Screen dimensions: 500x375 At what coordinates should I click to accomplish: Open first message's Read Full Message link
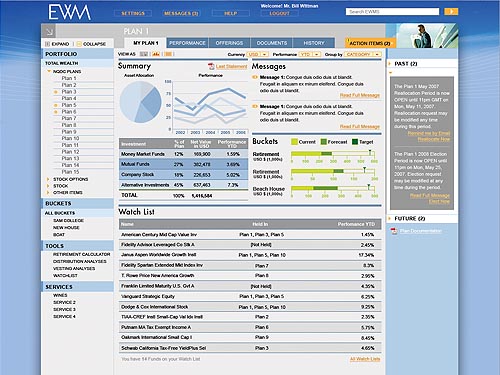click(360, 95)
